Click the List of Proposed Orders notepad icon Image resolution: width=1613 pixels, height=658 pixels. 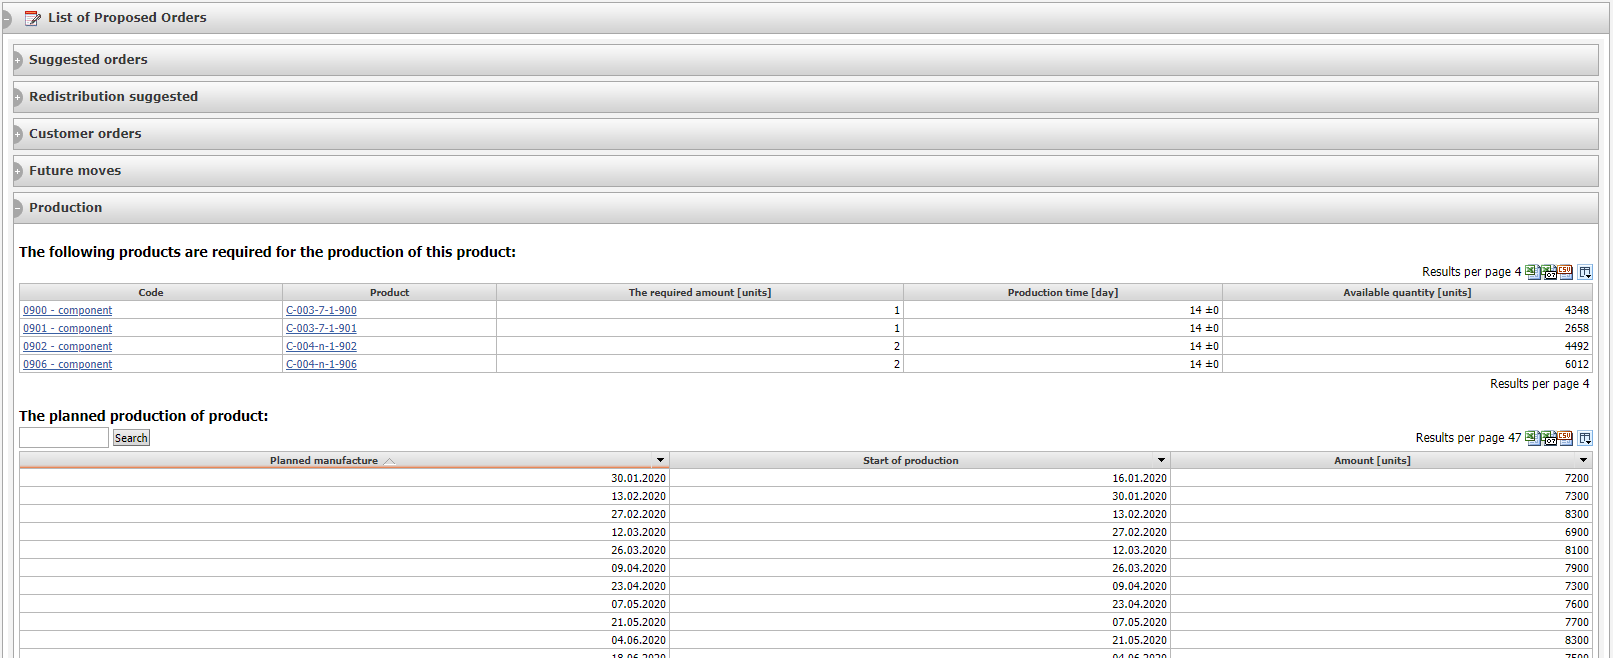(33, 18)
